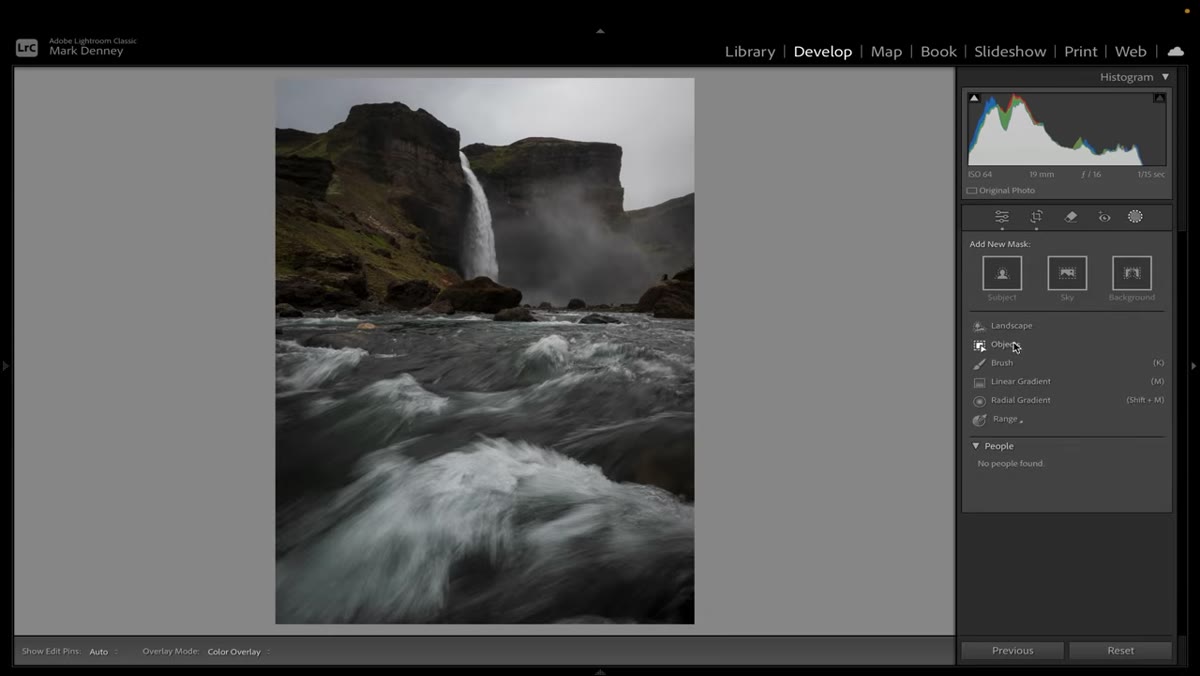Click the '19 mm' focal length readout
This screenshot has height=676, width=1200.
tap(1041, 174)
